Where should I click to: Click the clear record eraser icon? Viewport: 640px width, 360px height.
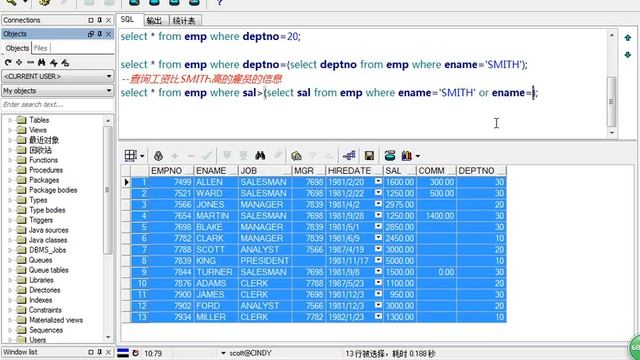coord(278,155)
